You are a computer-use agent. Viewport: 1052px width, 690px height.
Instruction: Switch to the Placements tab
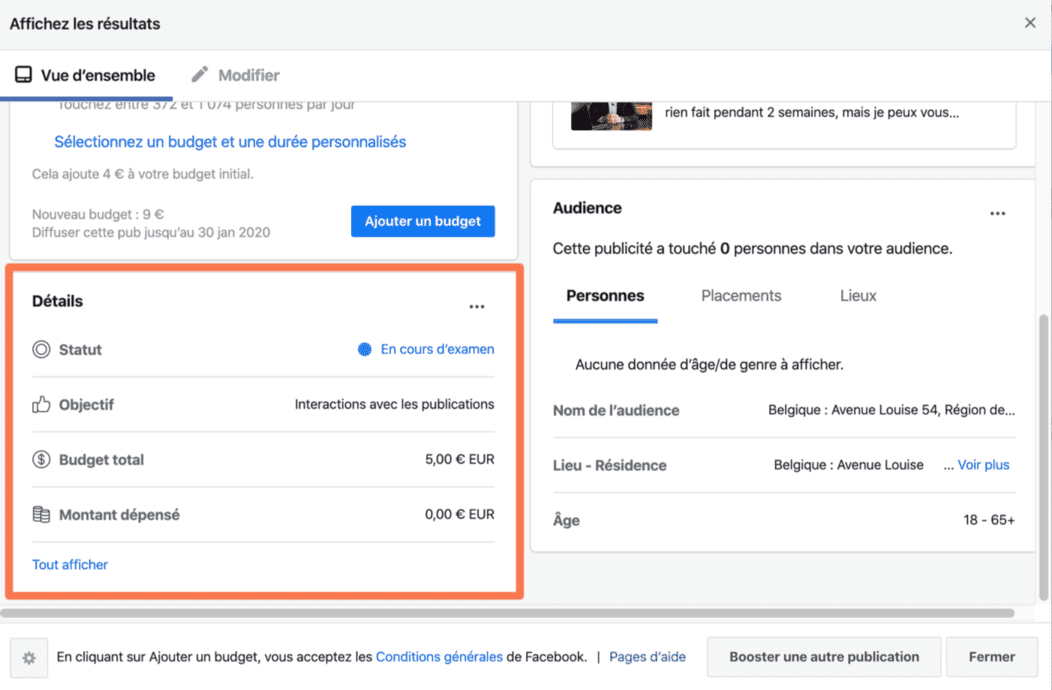tap(741, 296)
